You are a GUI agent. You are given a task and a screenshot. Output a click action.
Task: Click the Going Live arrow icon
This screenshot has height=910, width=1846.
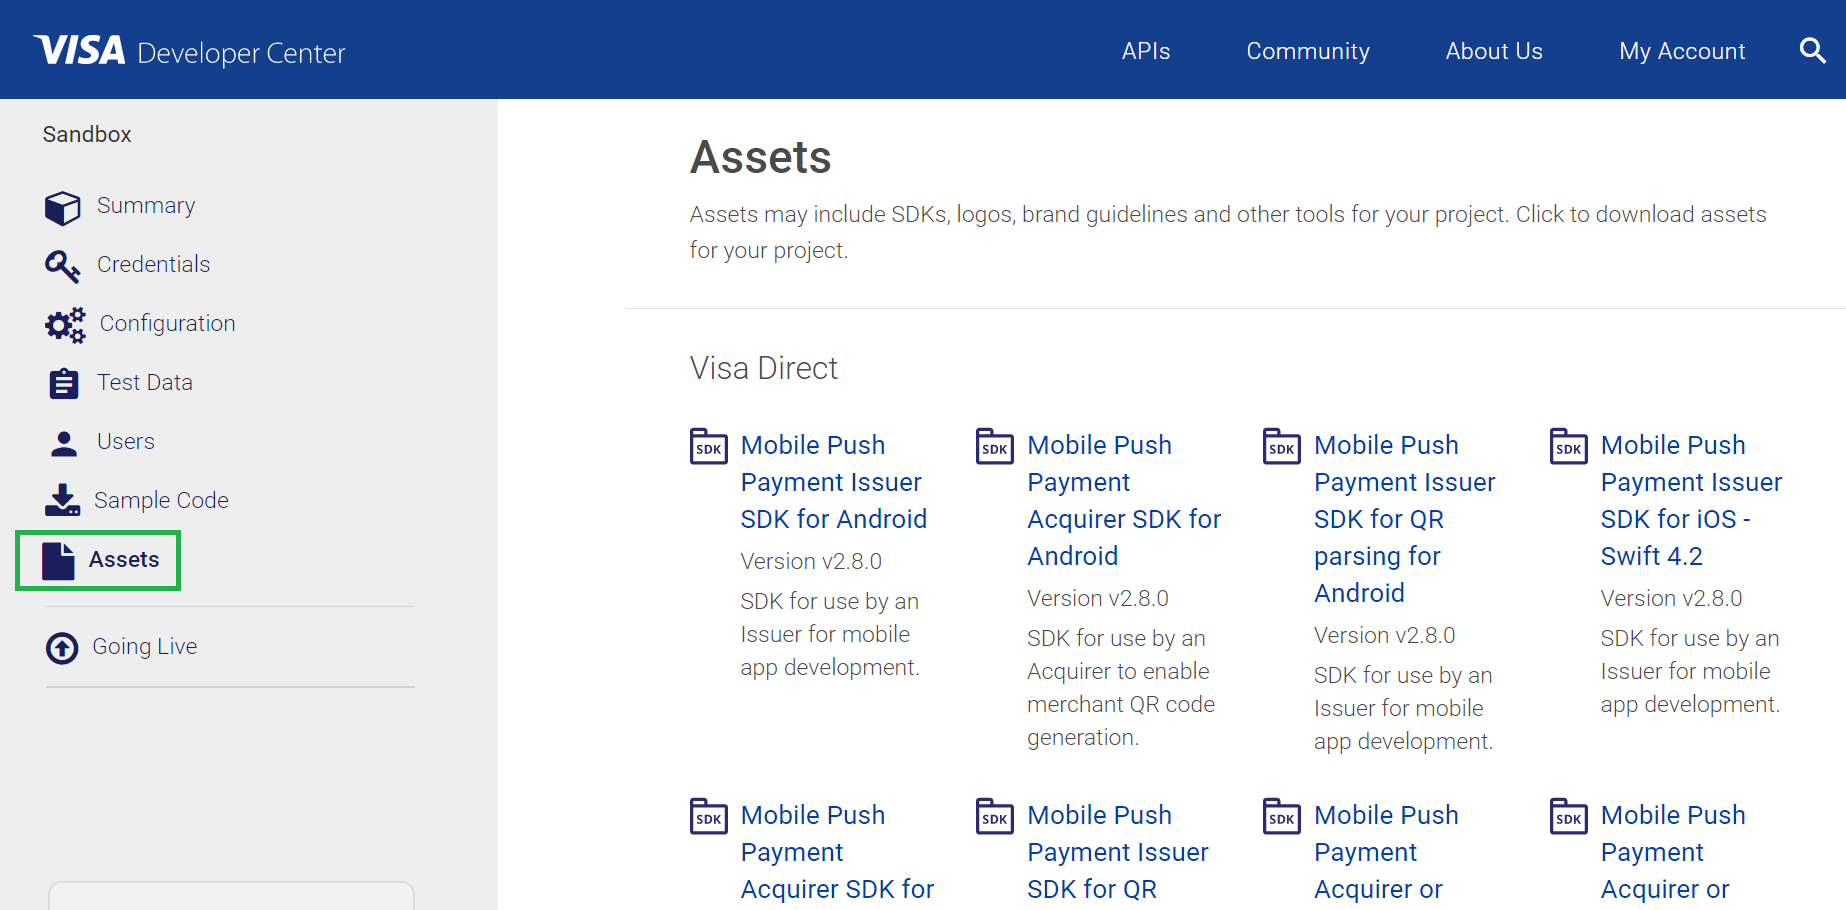62,648
